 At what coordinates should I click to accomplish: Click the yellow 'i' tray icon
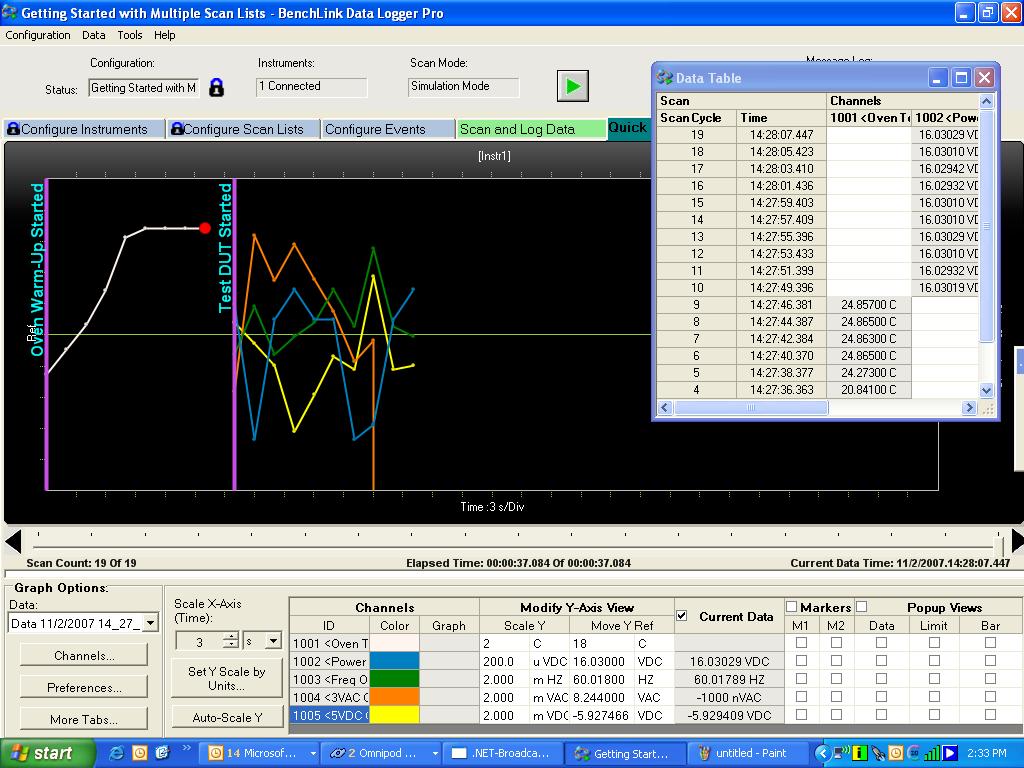[x=860, y=754]
